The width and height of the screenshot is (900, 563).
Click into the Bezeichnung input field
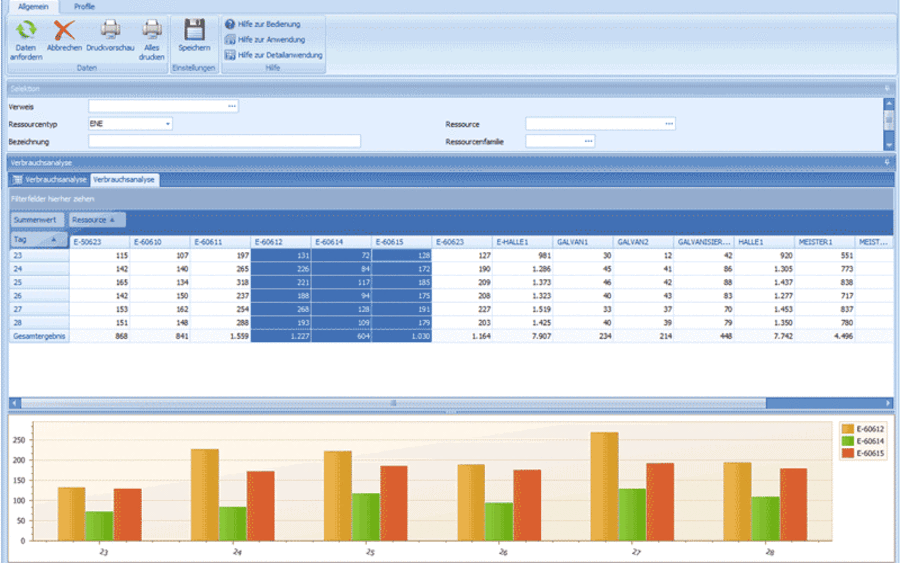coord(224,141)
